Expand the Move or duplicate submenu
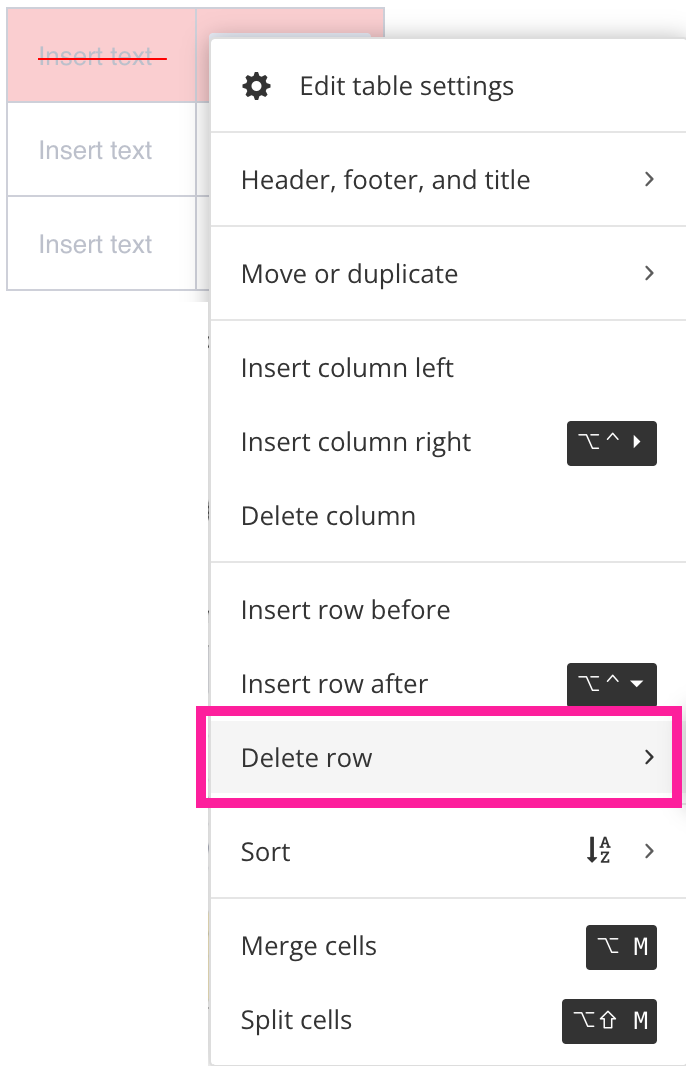686x1066 pixels. point(649,274)
